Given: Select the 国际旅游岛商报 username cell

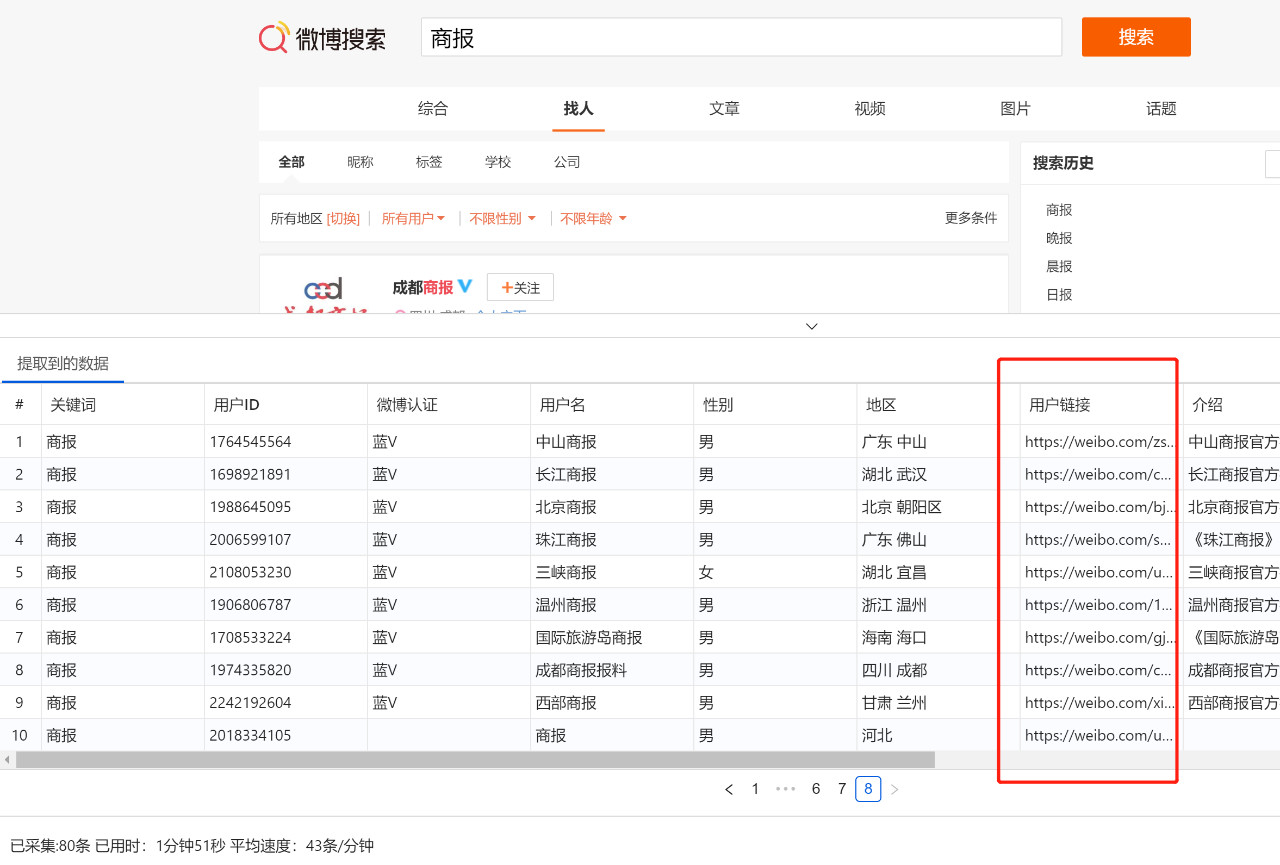Looking at the screenshot, I should pos(612,637).
